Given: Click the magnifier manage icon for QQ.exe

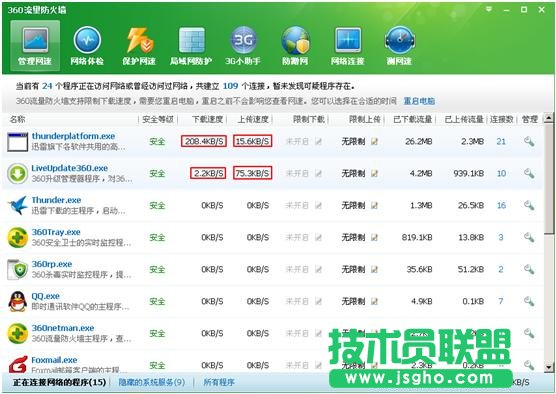Looking at the screenshot, I should 529,301.
